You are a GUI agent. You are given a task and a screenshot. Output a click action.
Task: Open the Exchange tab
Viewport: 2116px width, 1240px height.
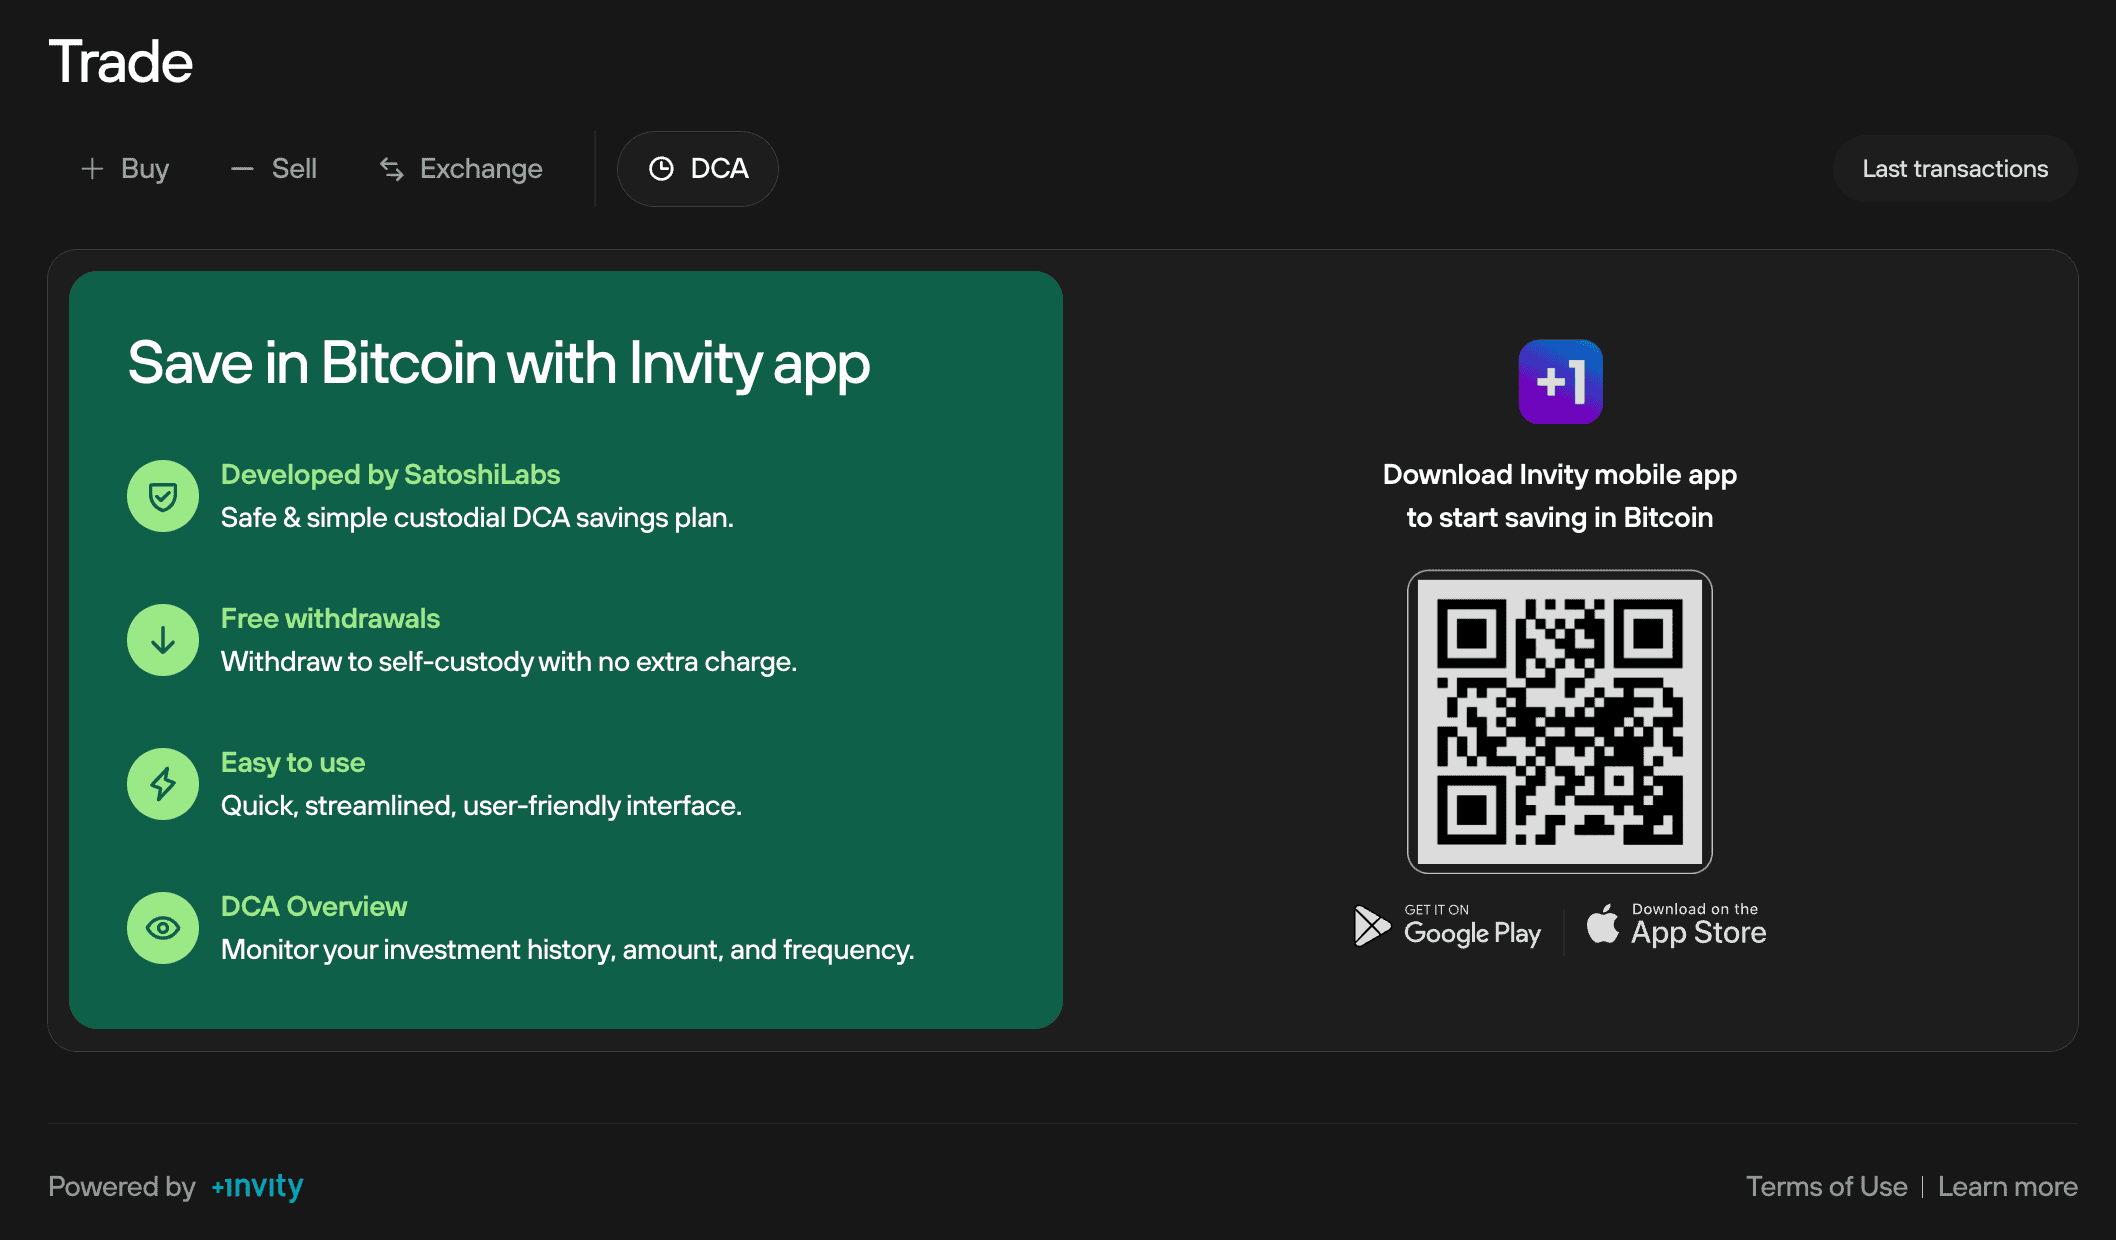(461, 169)
